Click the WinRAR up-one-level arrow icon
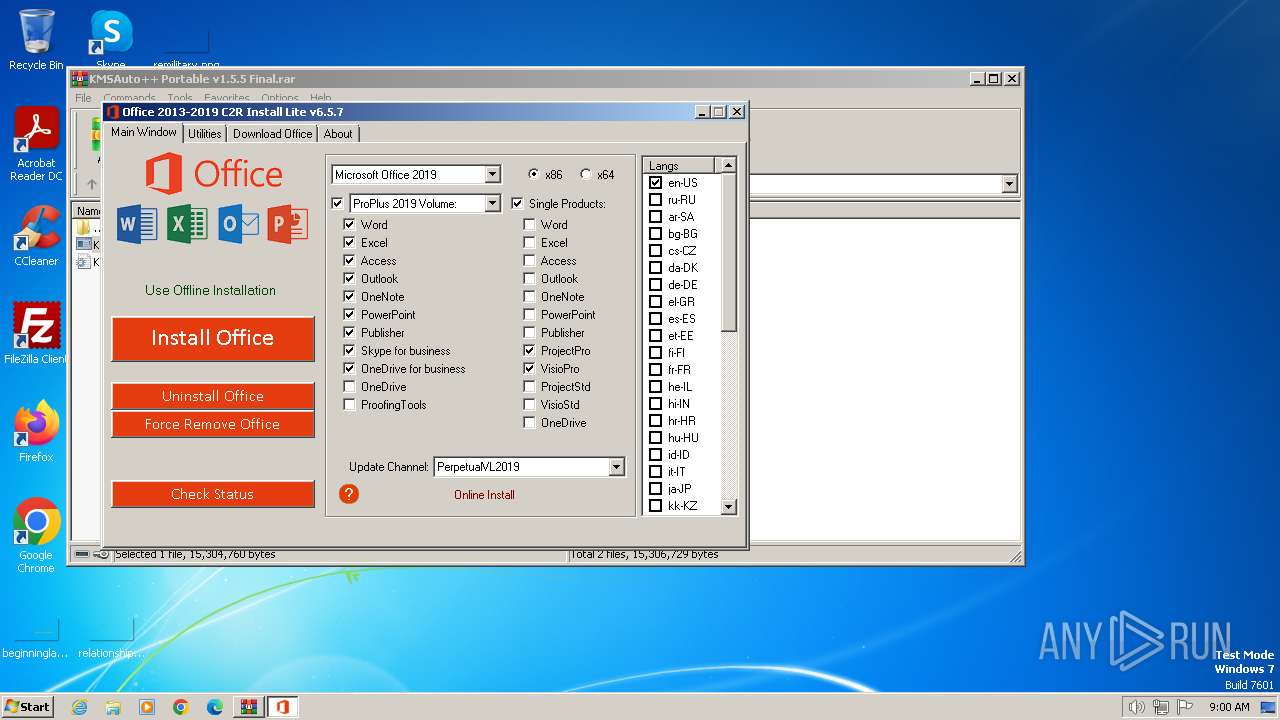This screenshot has height=720, width=1280. [x=91, y=184]
